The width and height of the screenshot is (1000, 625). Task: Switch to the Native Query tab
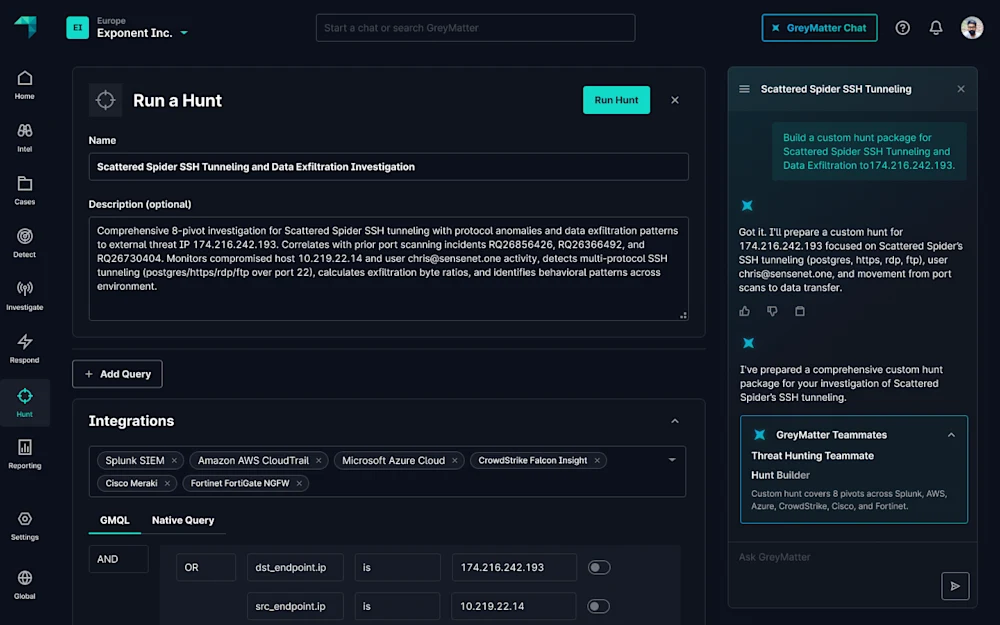point(183,520)
